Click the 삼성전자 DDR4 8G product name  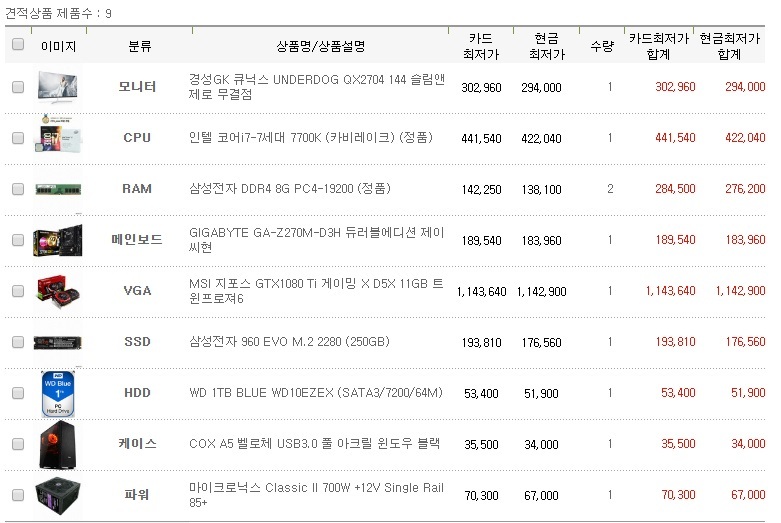[x=289, y=189]
